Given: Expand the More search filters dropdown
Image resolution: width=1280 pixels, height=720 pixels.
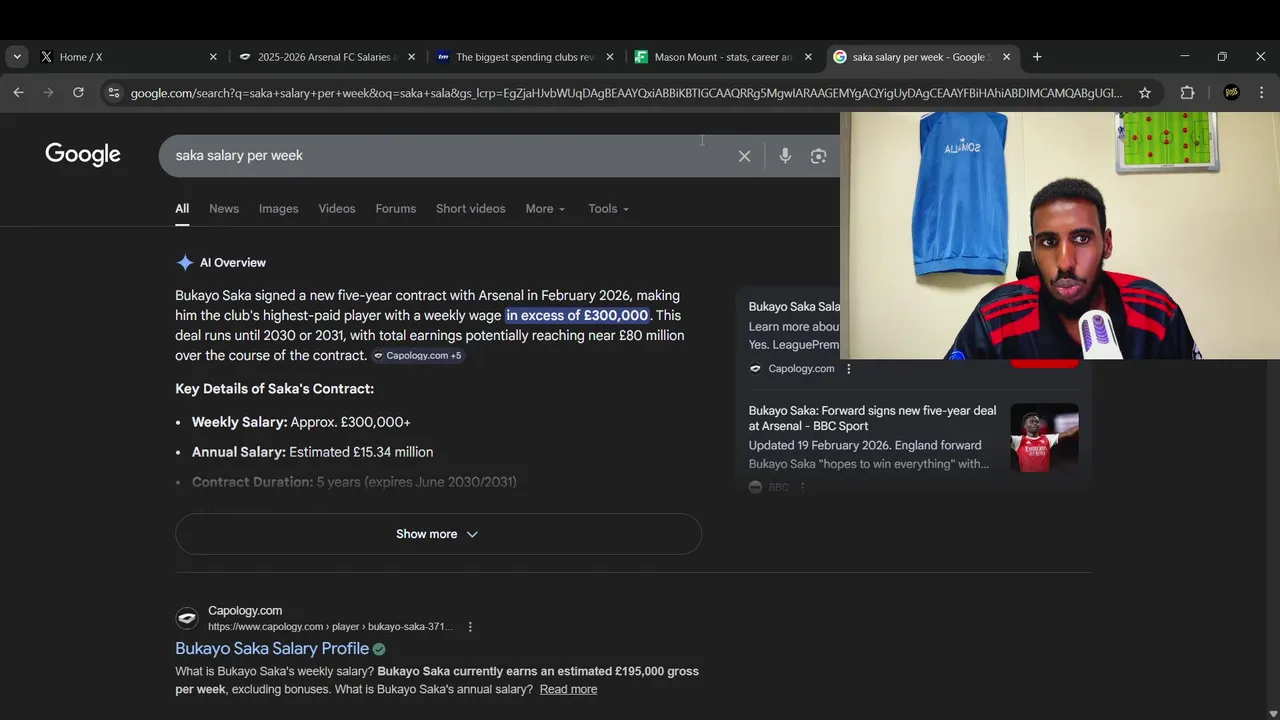Looking at the screenshot, I should click(545, 209).
